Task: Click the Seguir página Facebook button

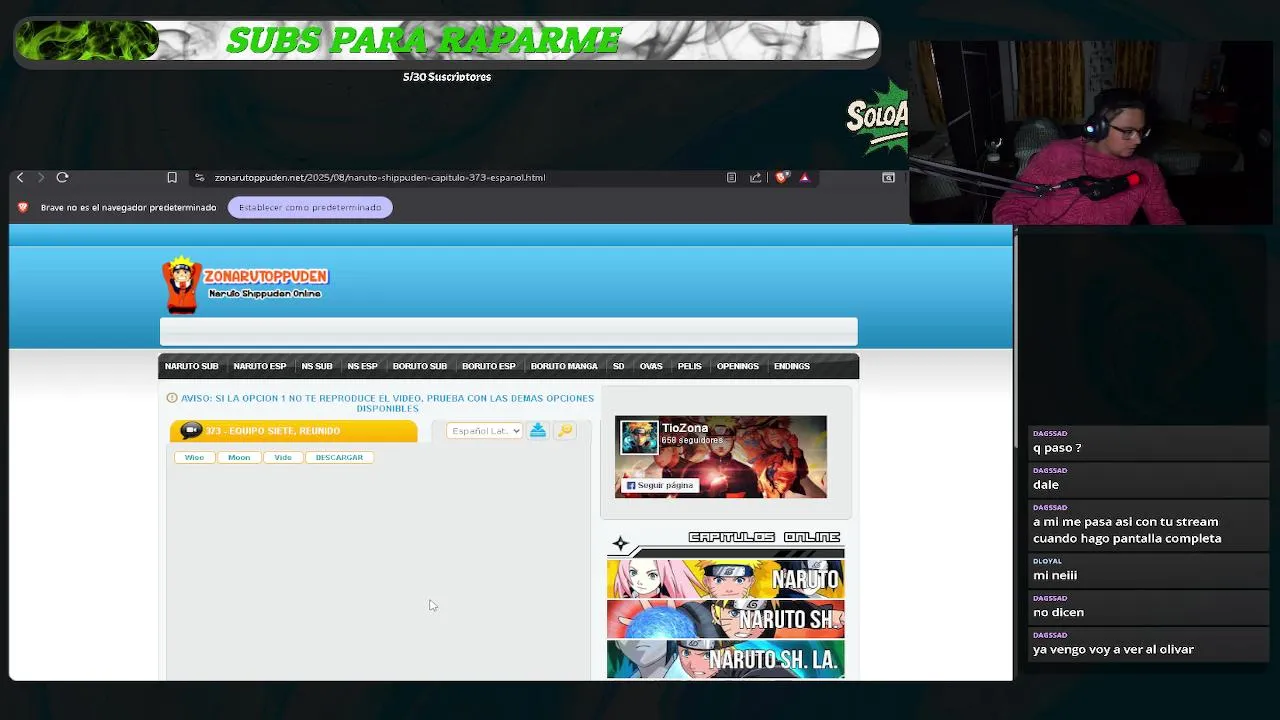Action: pos(659,485)
